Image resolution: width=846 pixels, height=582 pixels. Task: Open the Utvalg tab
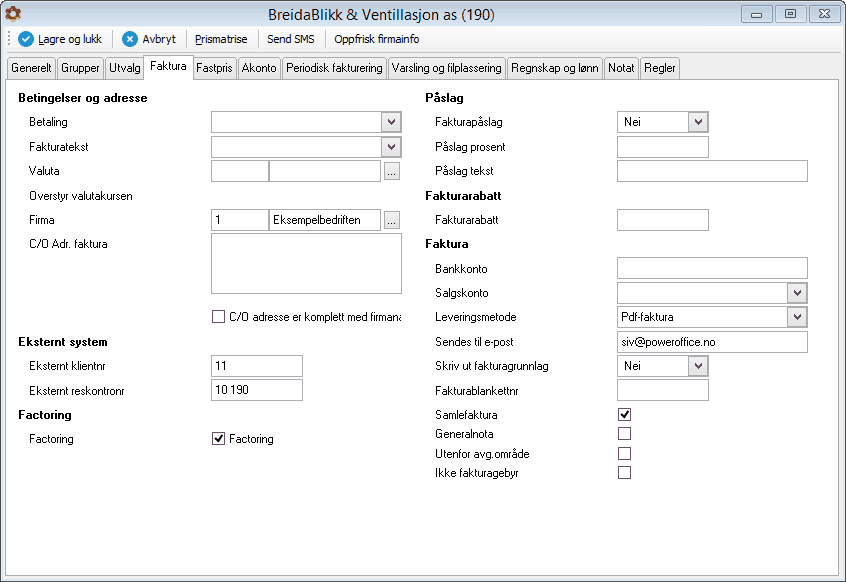(125, 68)
